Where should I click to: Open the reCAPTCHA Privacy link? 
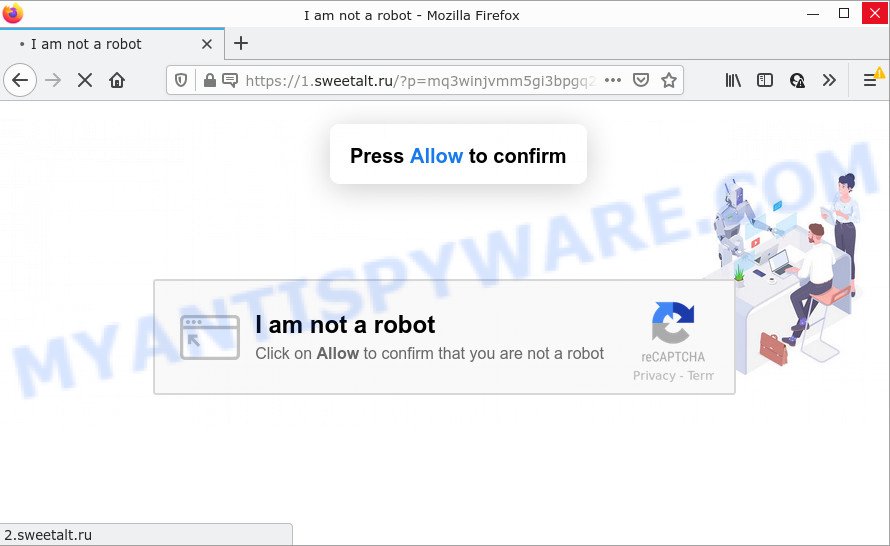(x=654, y=376)
